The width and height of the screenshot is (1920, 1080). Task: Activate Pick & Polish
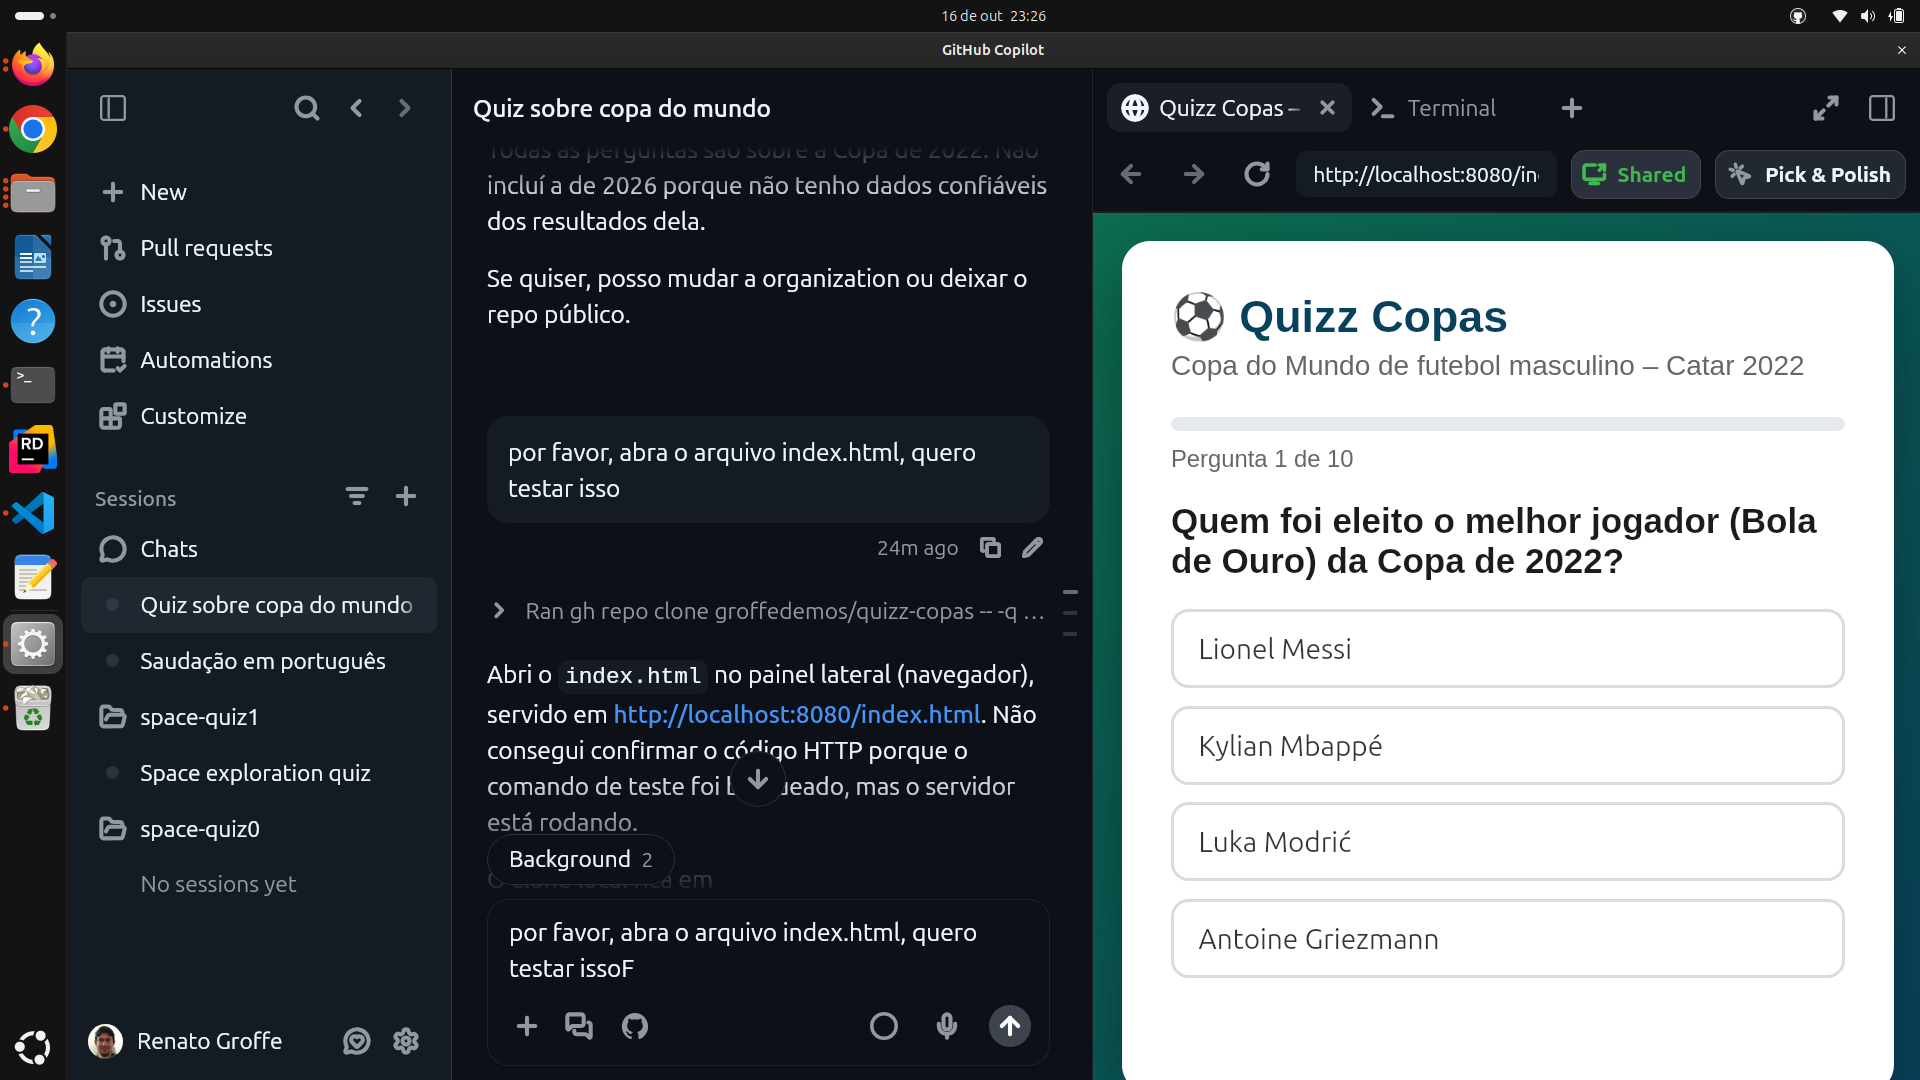coord(1810,175)
